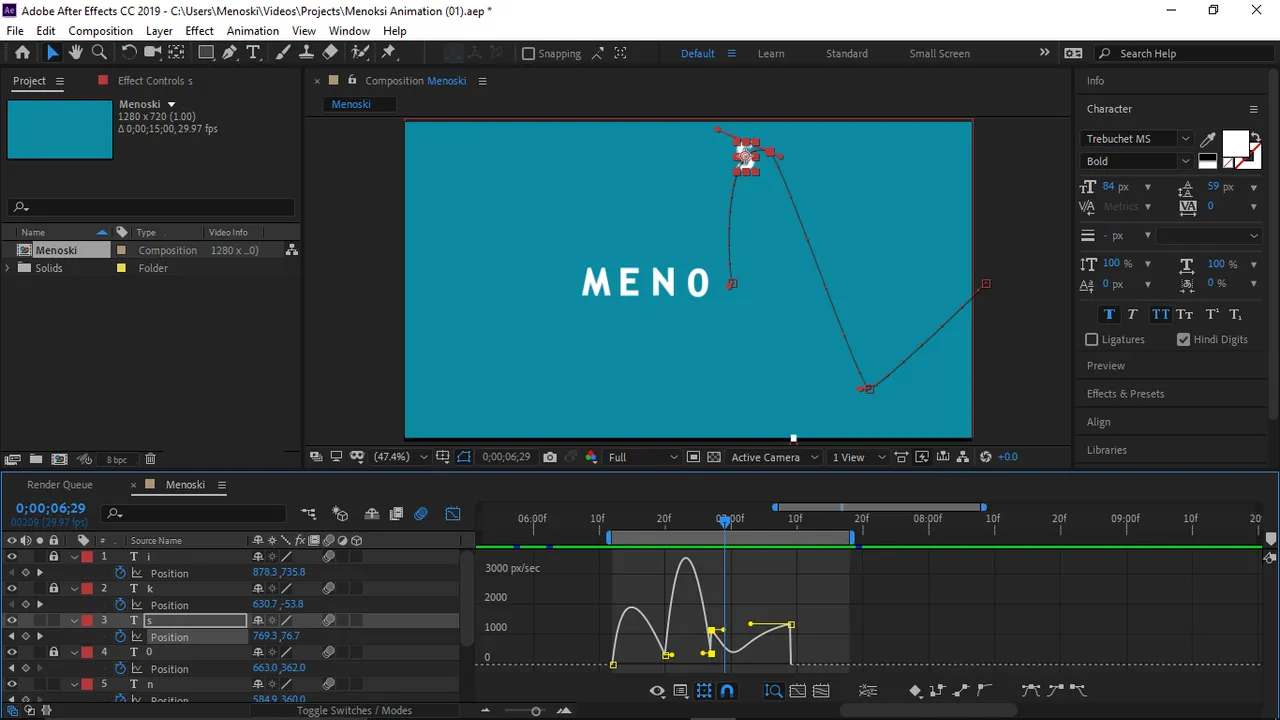This screenshot has width=1280, height=720.
Task: Open the Composition menu
Action: pyautogui.click(x=100, y=31)
